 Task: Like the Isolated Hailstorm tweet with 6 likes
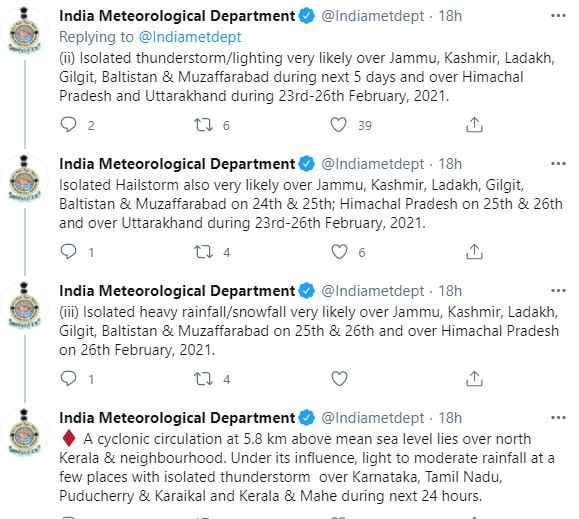coord(339,252)
